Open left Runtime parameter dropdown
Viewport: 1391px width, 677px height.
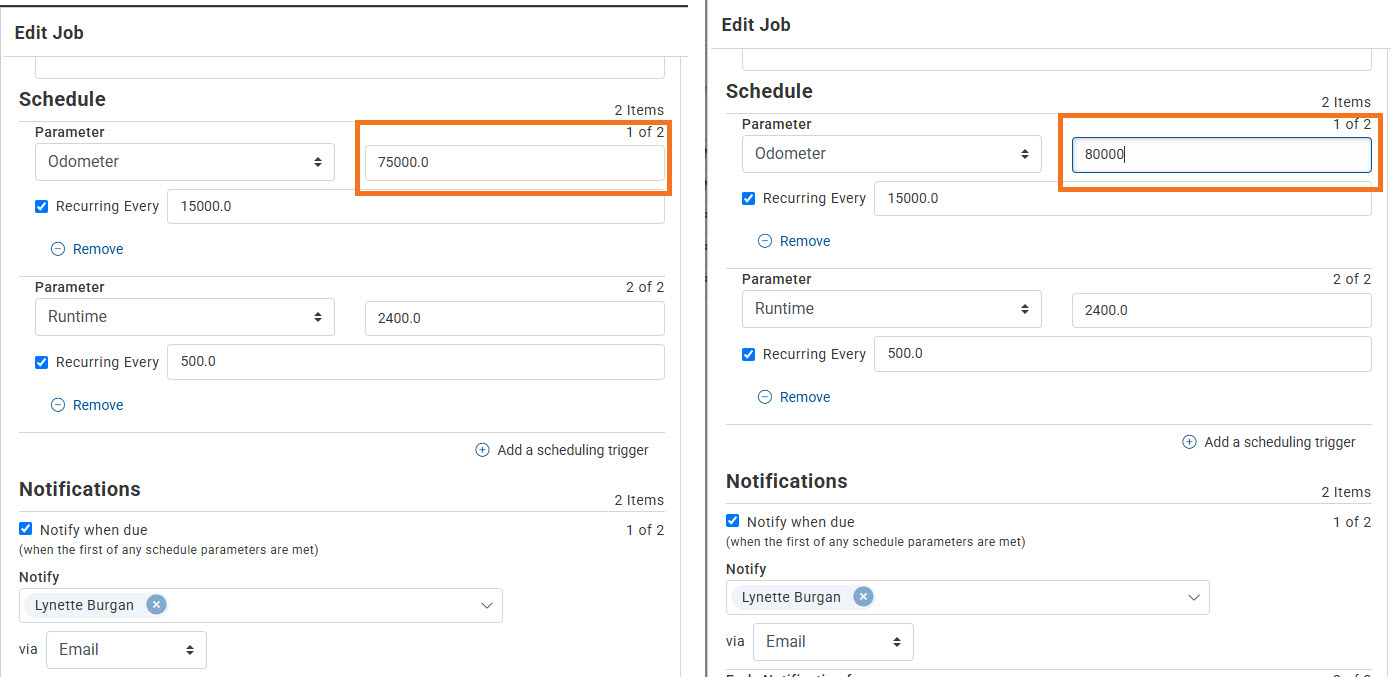pos(185,317)
